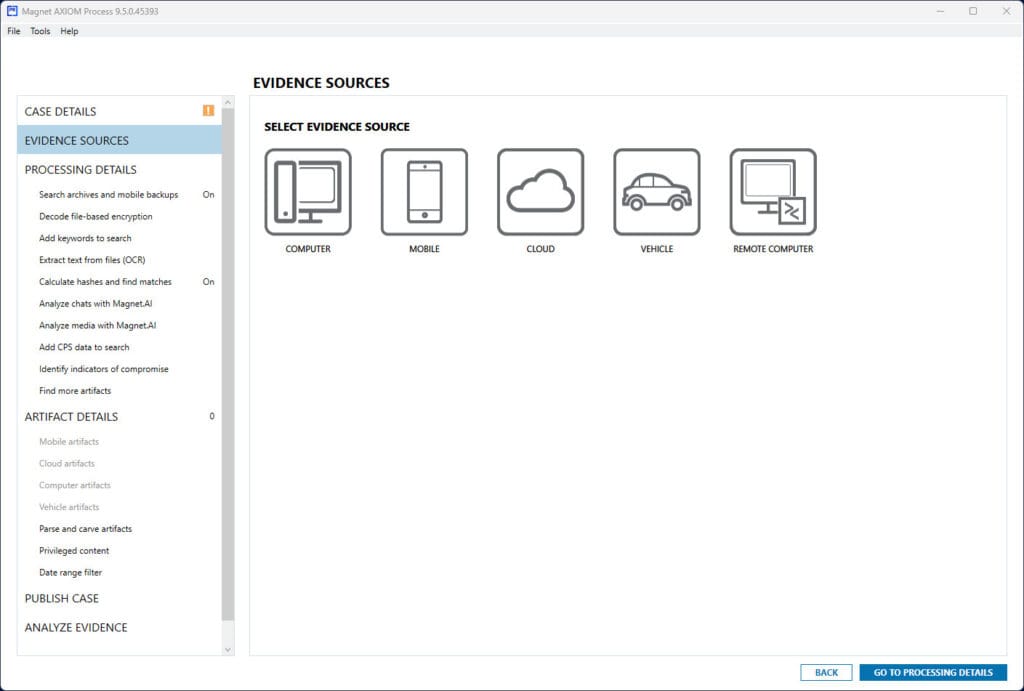Choose the Mobile evidence source icon

point(424,192)
